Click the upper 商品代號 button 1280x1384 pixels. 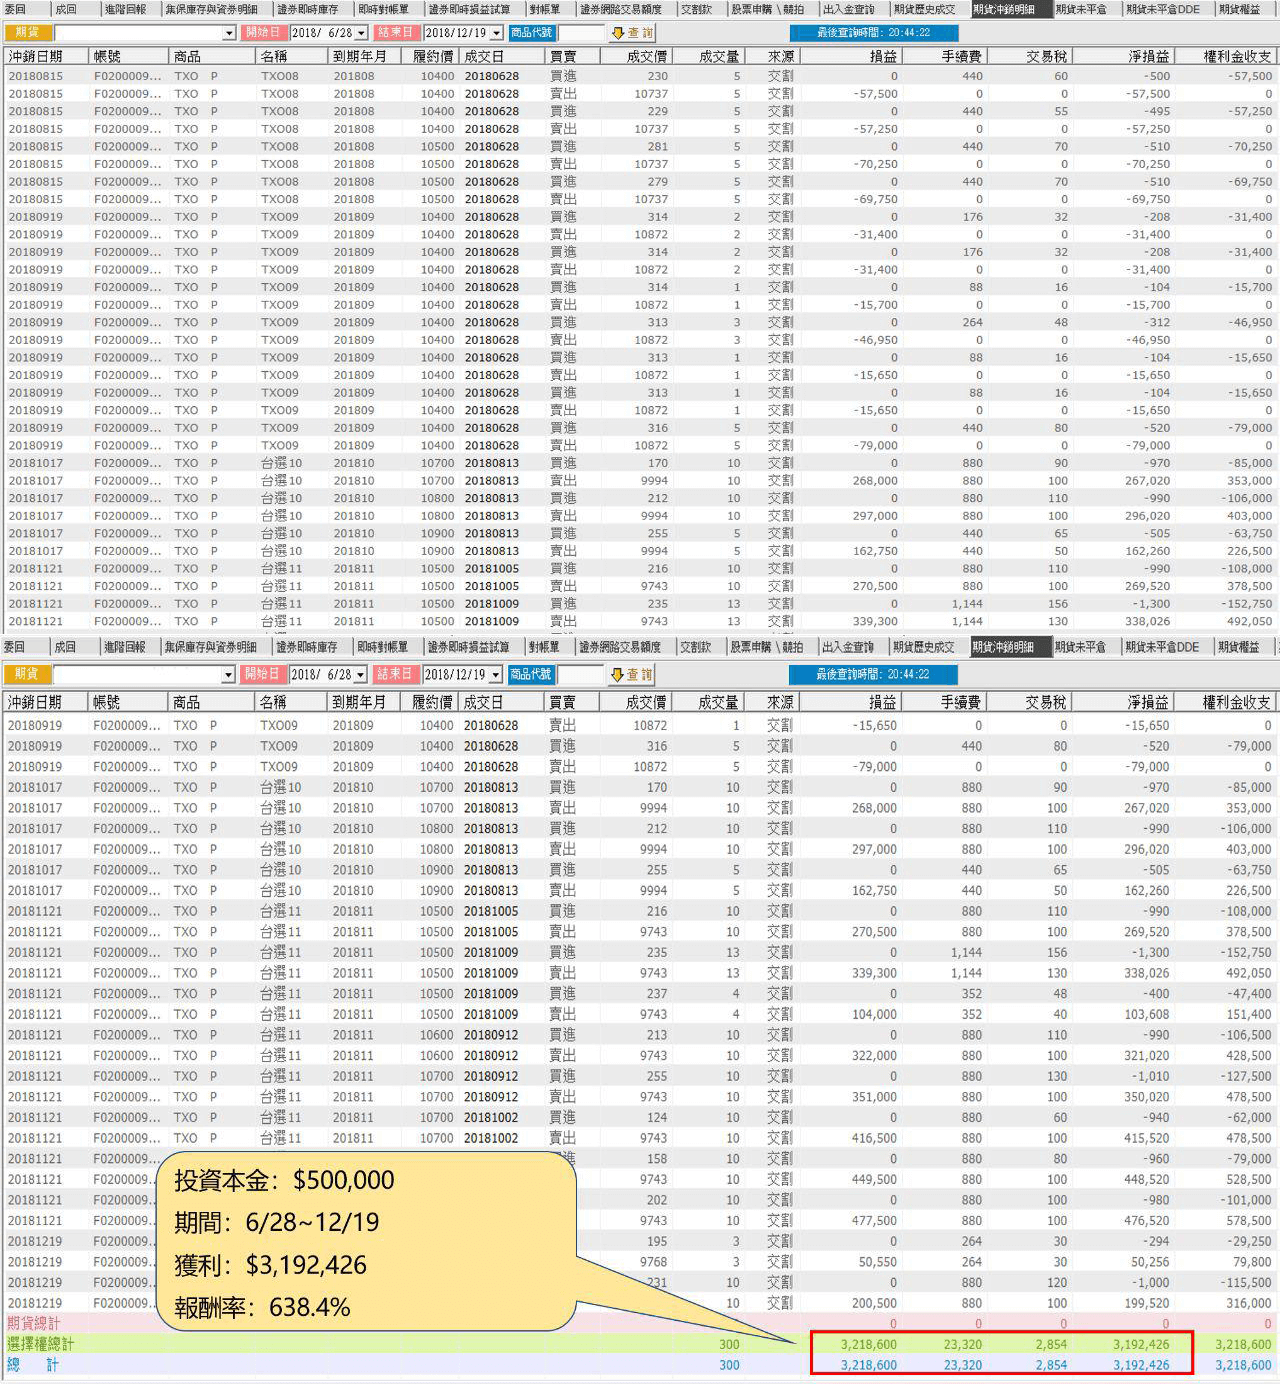click(531, 33)
